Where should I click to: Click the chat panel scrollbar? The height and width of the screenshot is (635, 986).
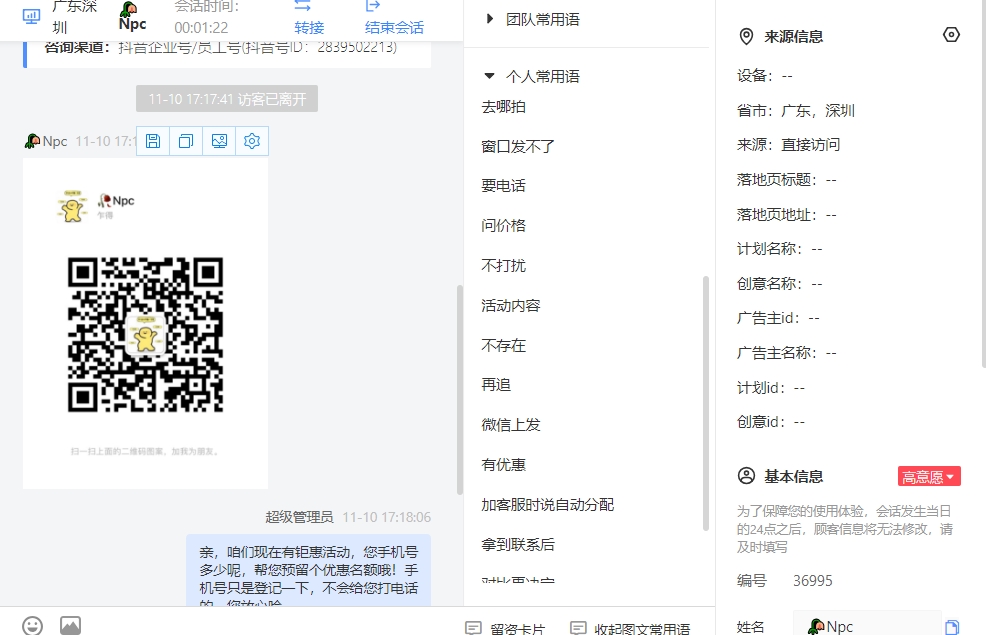click(x=460, y=390)
